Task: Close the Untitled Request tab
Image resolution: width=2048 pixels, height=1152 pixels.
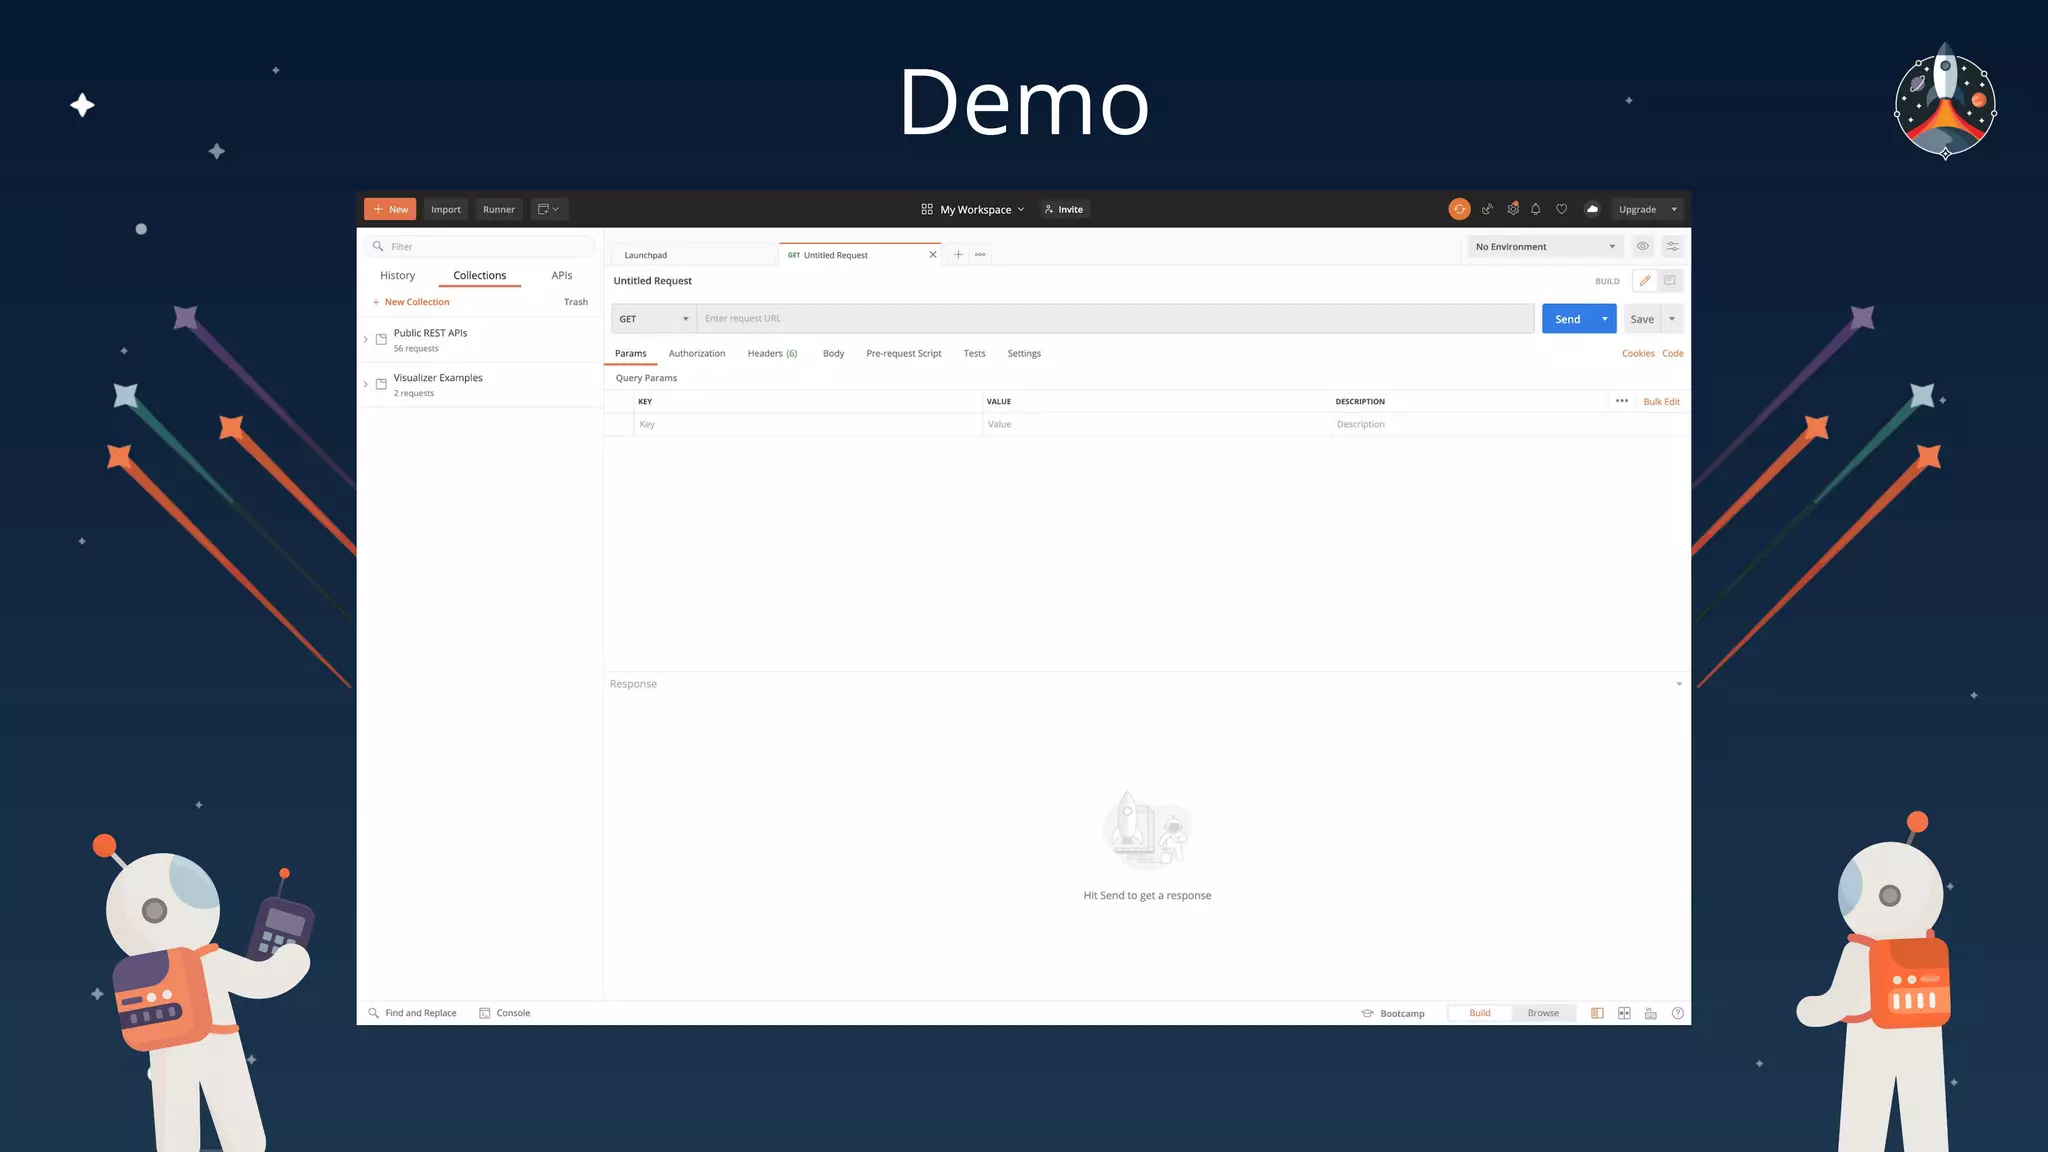Action: (x=933, y=255)
